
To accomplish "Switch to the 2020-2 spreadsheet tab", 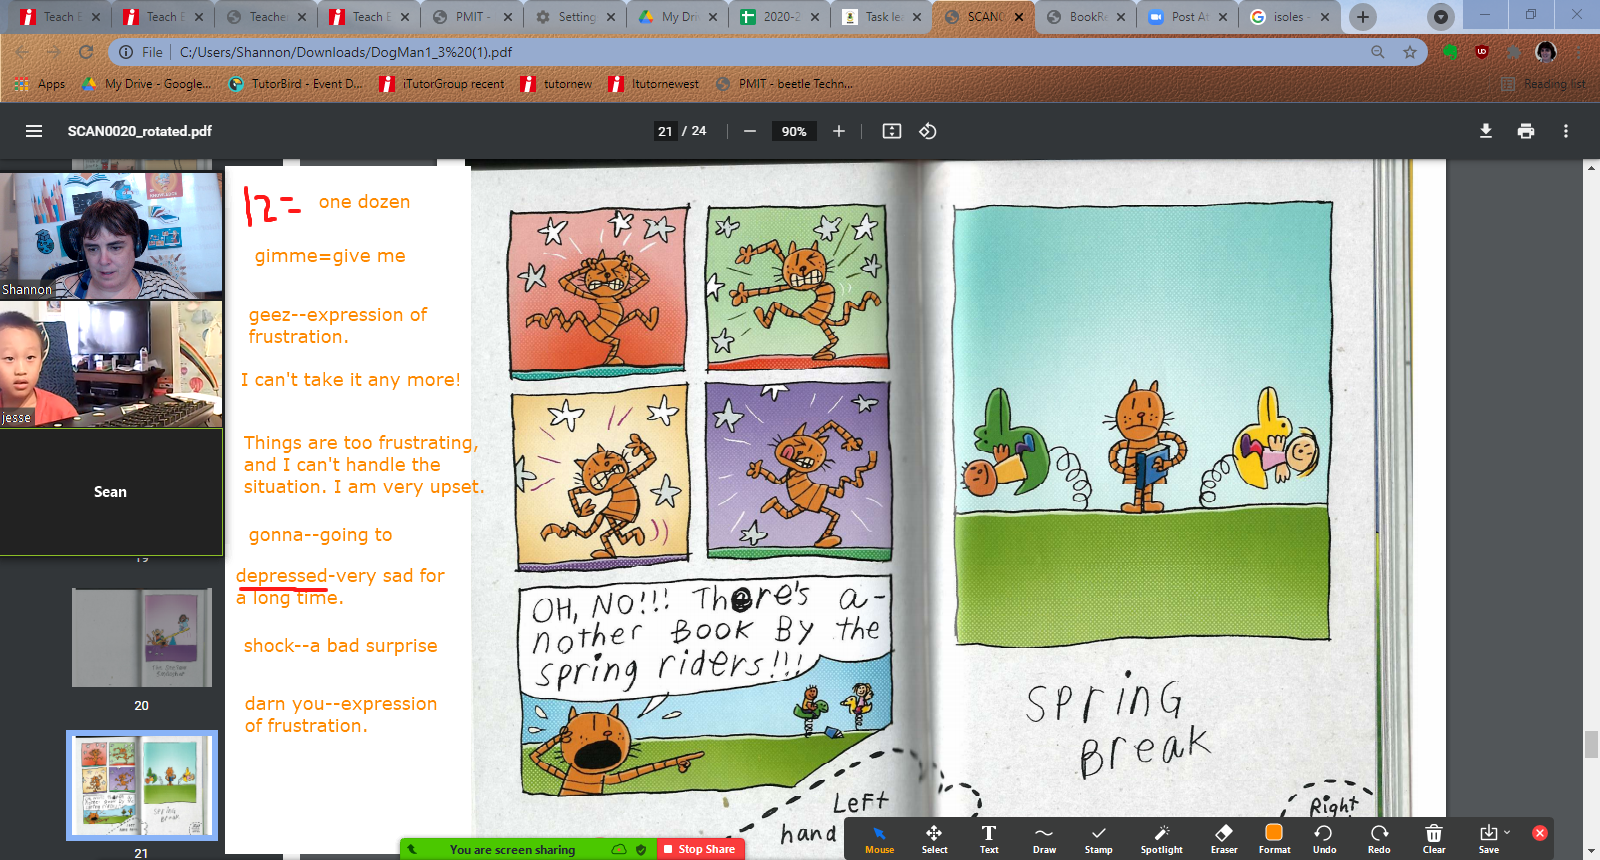I will coord(779,17).
